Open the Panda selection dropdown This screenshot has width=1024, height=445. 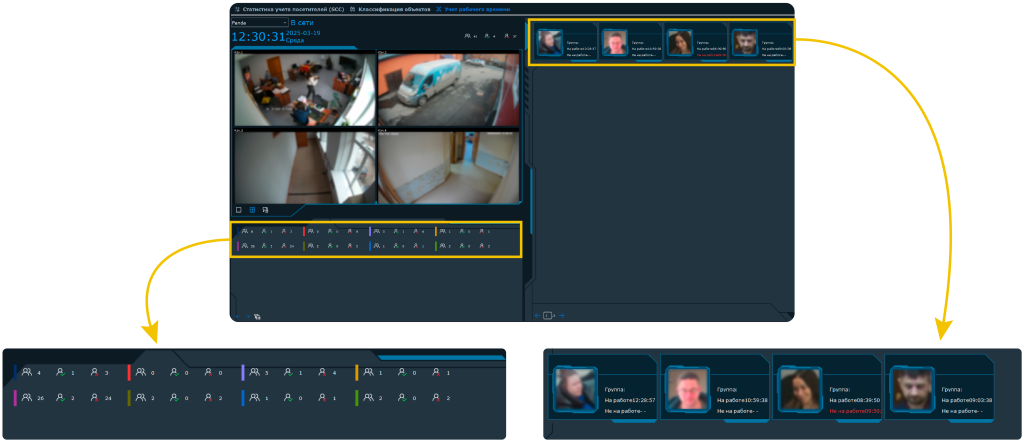click(x=259, y=22)
